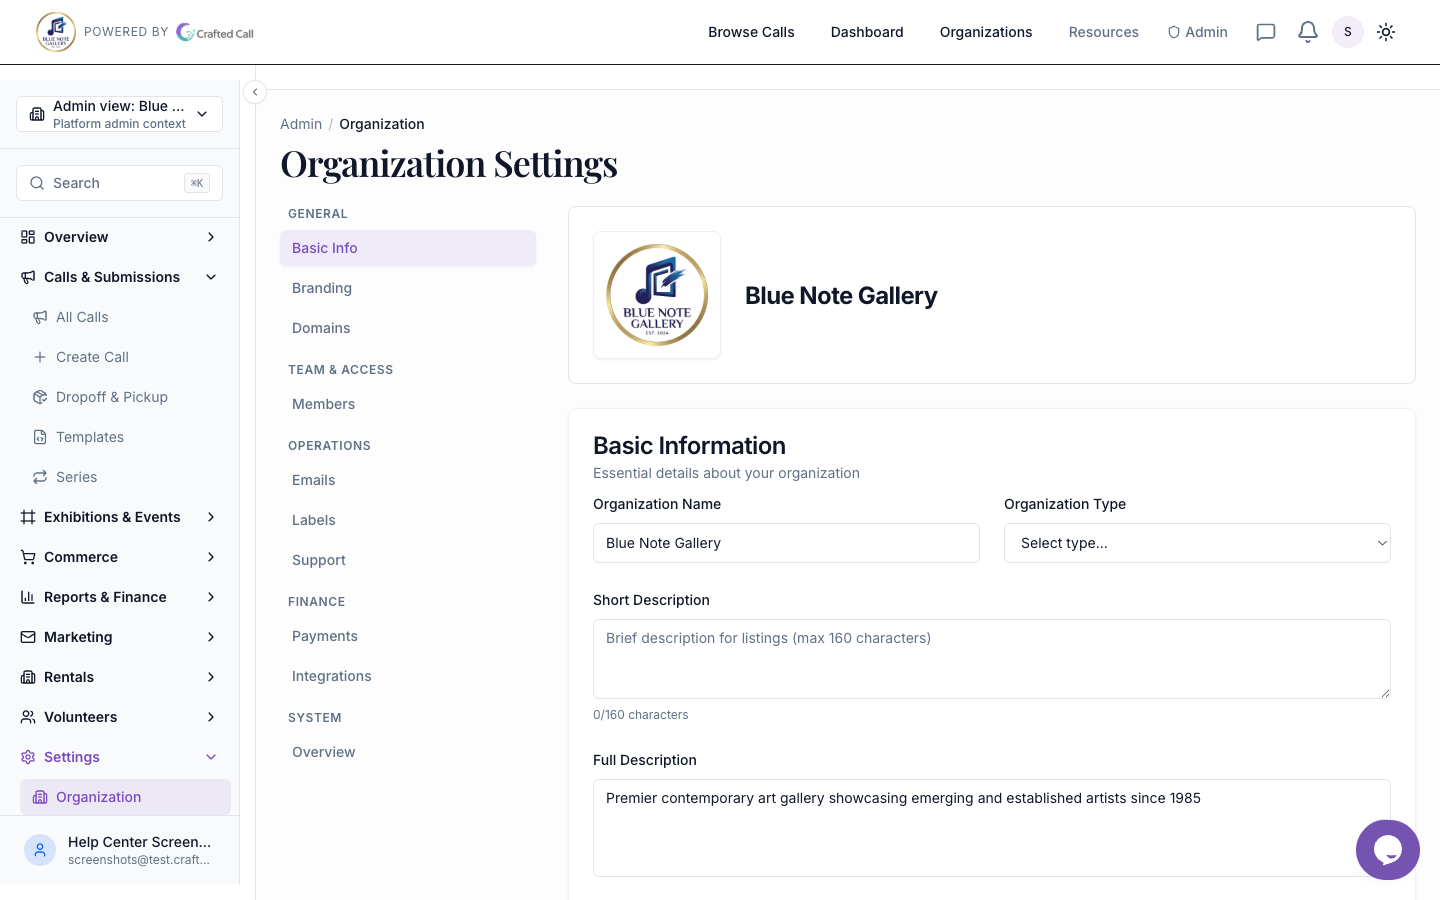This screenshot has height=900, width=1440.
Task: Open the notifications bell
Action: [1307, 32]
